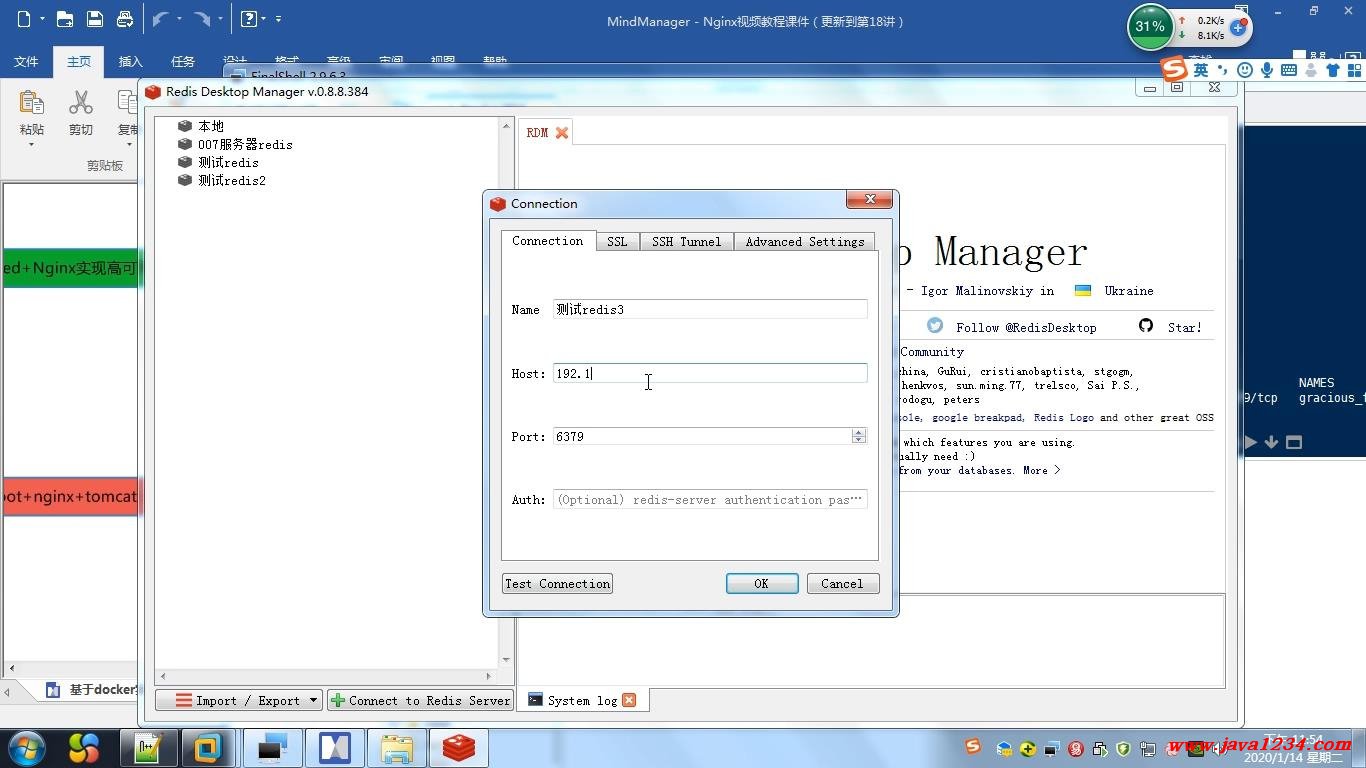Click the GitHub octocat icon

[x=1146, y=326]
